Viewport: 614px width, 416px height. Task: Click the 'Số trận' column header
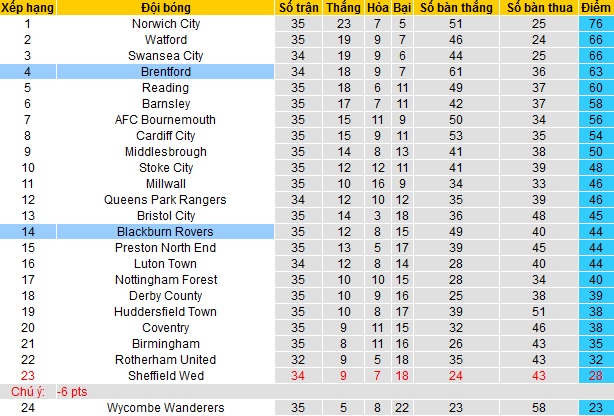[296, 8]
